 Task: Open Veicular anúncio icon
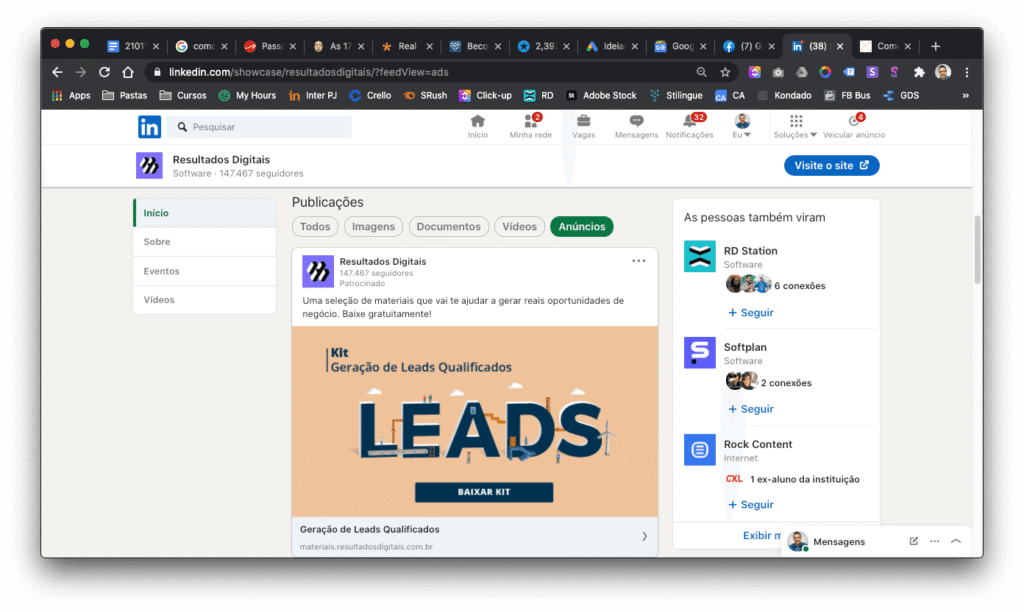[854, 126]
